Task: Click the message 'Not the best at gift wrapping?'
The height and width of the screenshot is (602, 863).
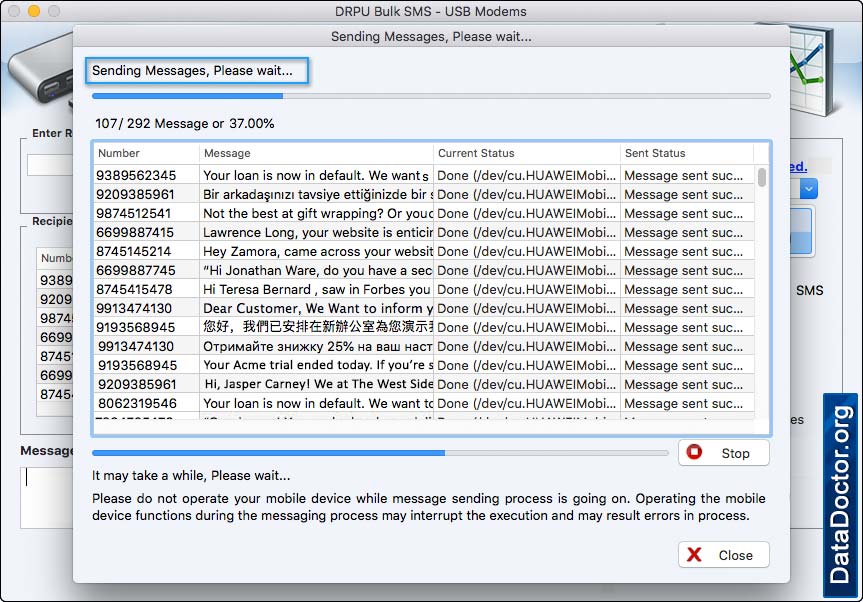Action: click(x=317, y=213)
